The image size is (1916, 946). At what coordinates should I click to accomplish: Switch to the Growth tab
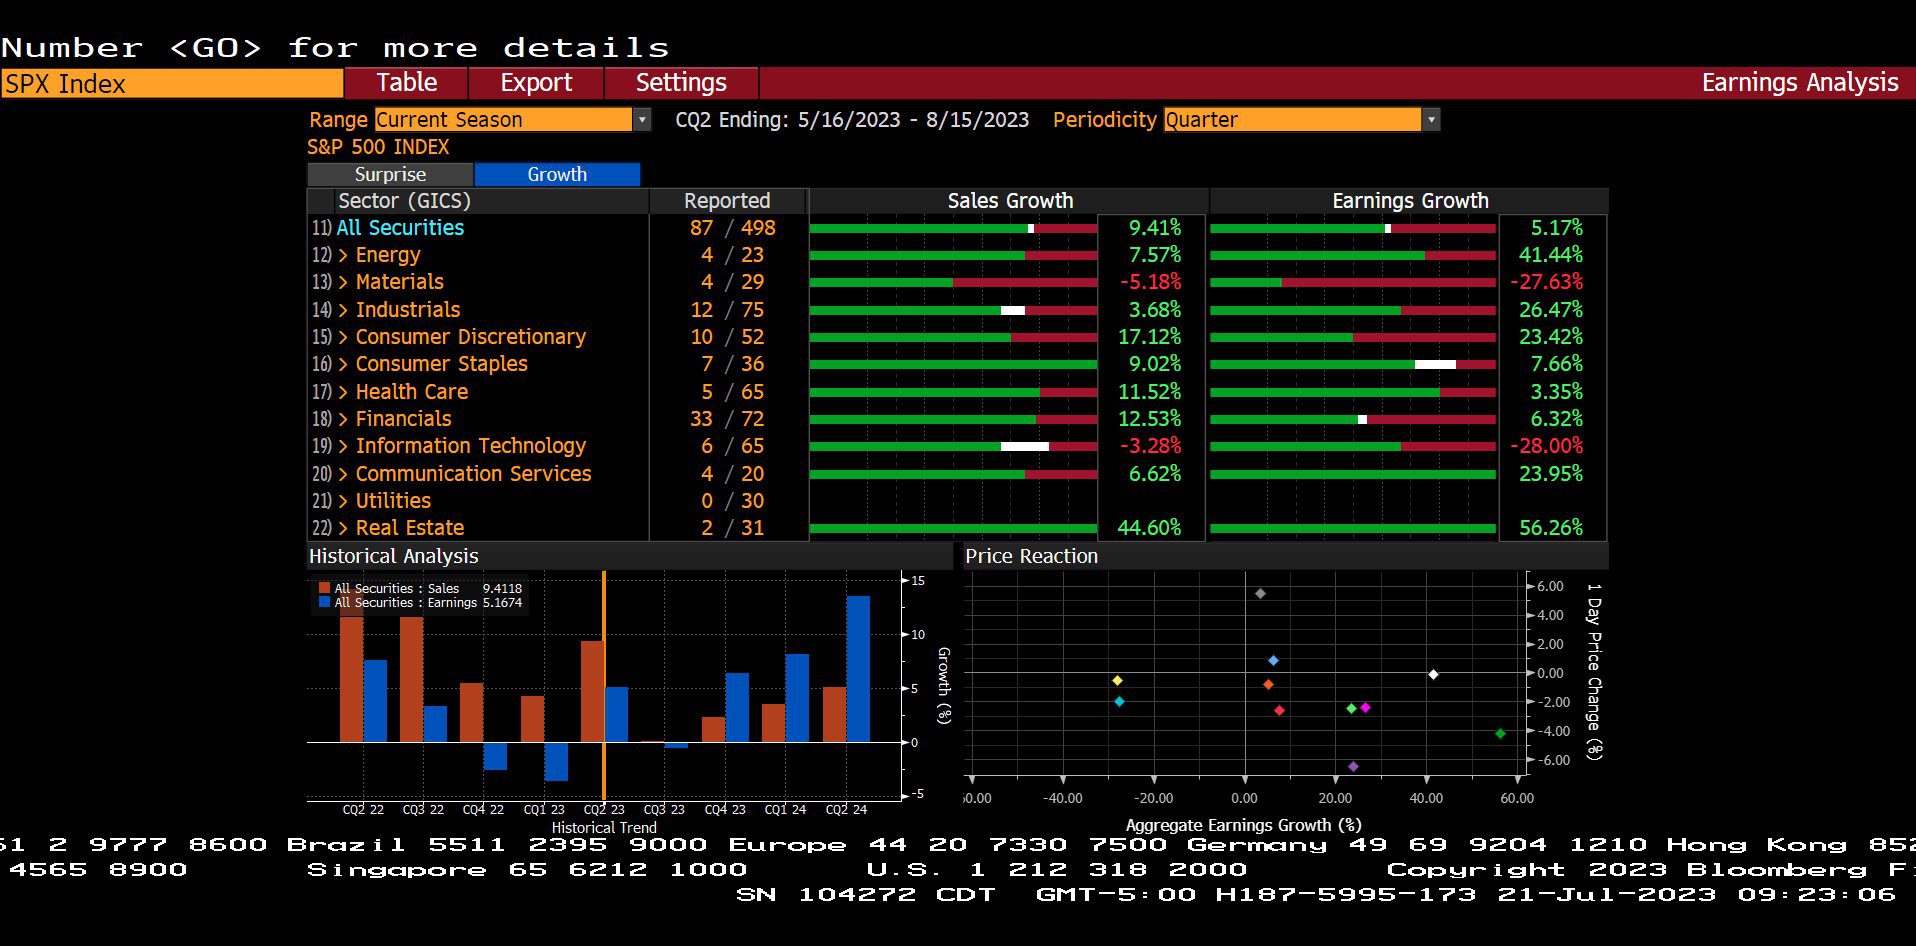click(557, 174)
